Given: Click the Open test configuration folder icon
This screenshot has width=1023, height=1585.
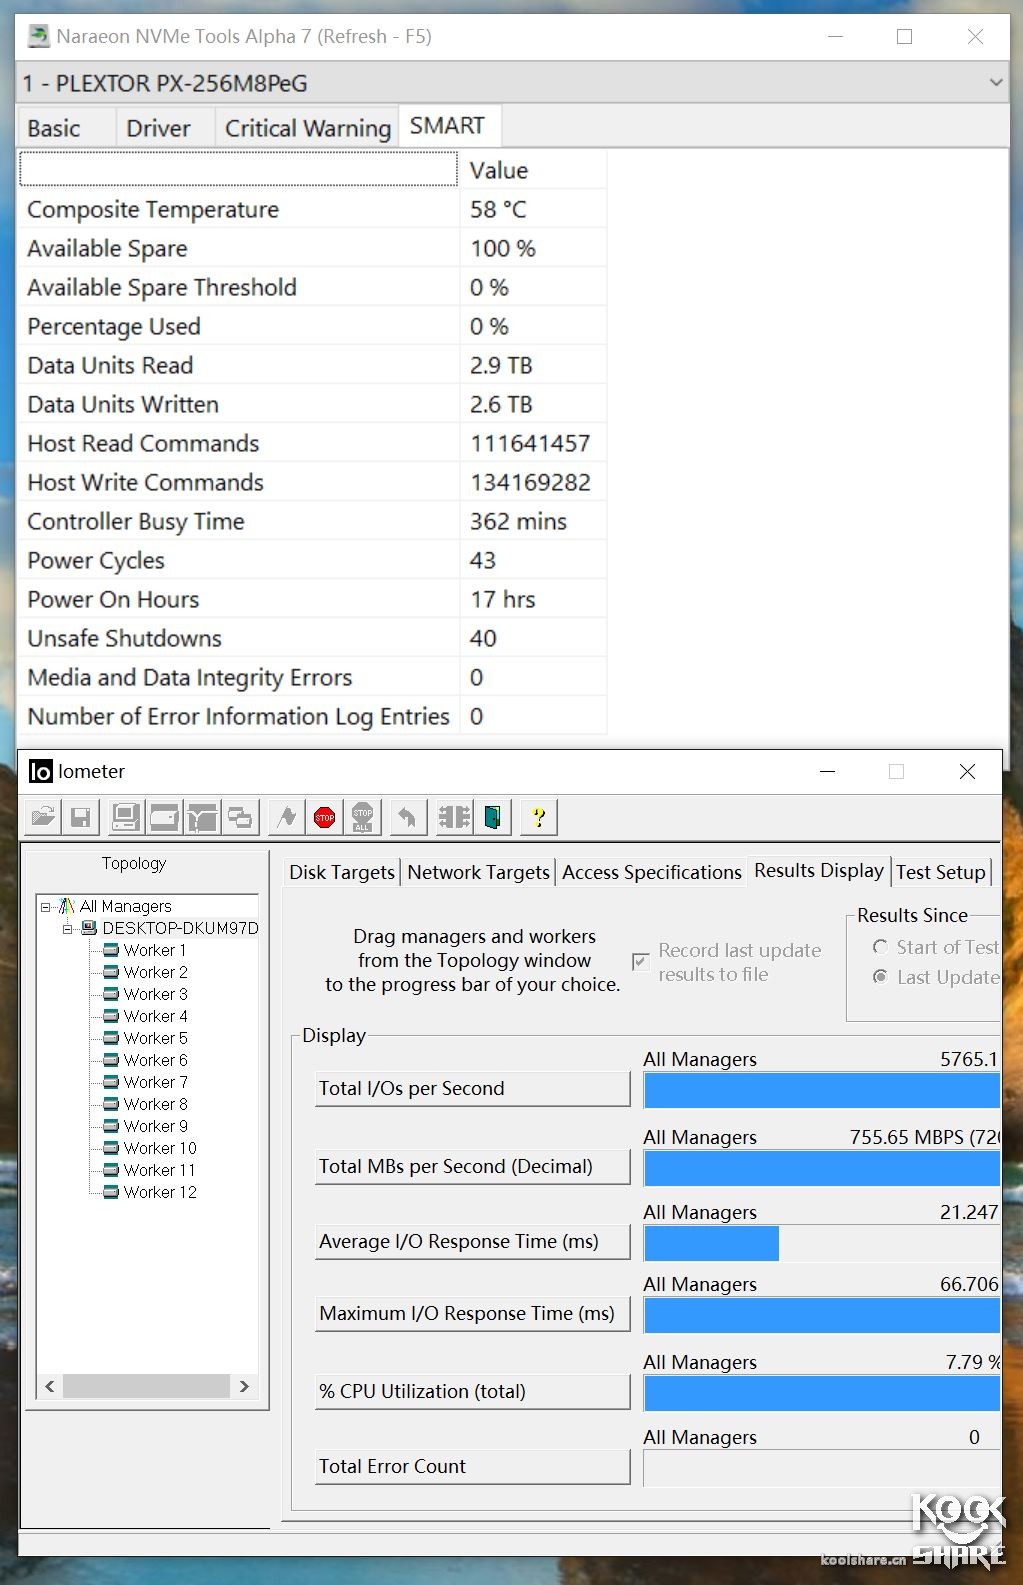Looking at the screenshot, I should [43, 817].
